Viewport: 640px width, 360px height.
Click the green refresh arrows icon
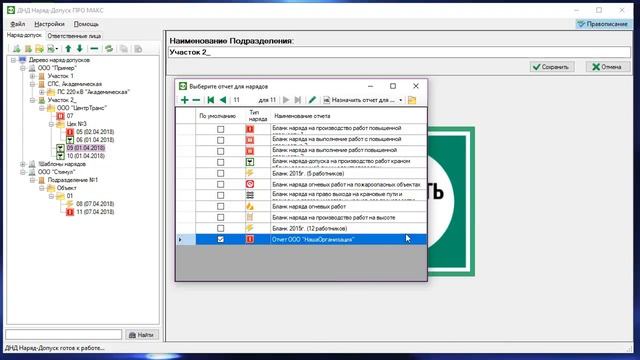click(x=109, y=49)
